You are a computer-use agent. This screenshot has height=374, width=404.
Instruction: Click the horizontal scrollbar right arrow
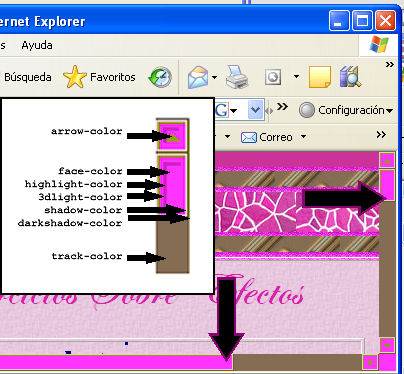[370, 362]
